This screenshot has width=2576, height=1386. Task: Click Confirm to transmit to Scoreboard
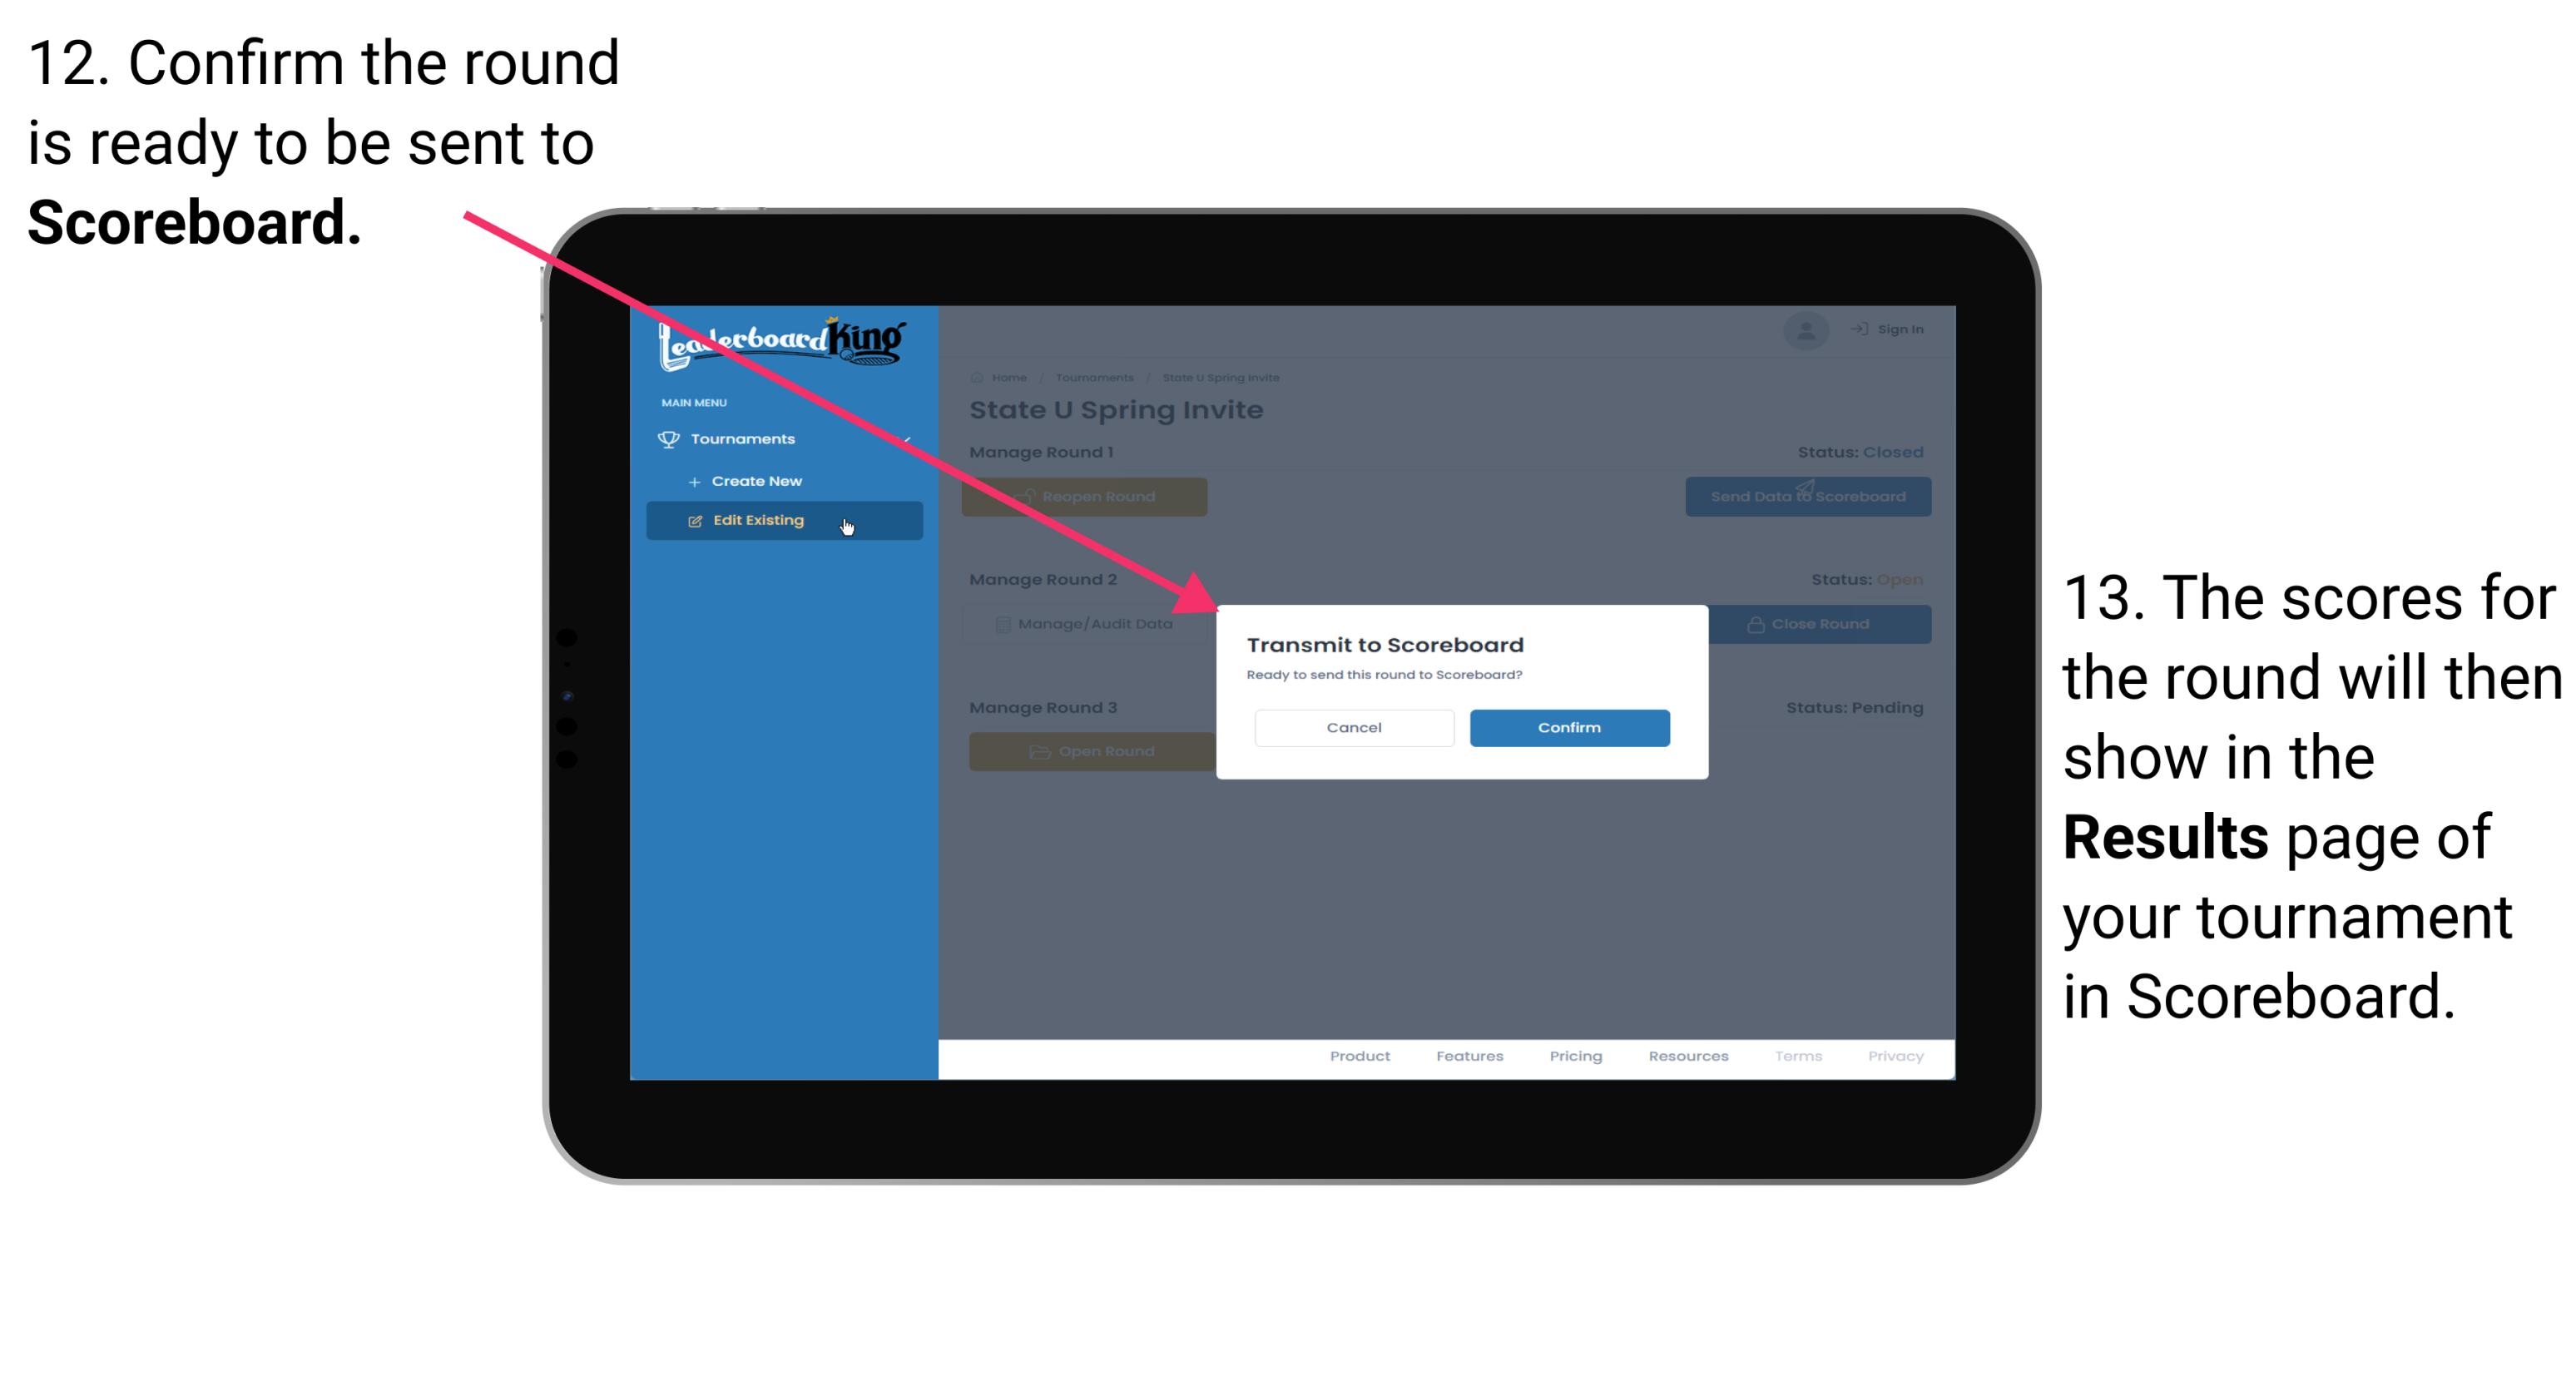pos(1565,727)
